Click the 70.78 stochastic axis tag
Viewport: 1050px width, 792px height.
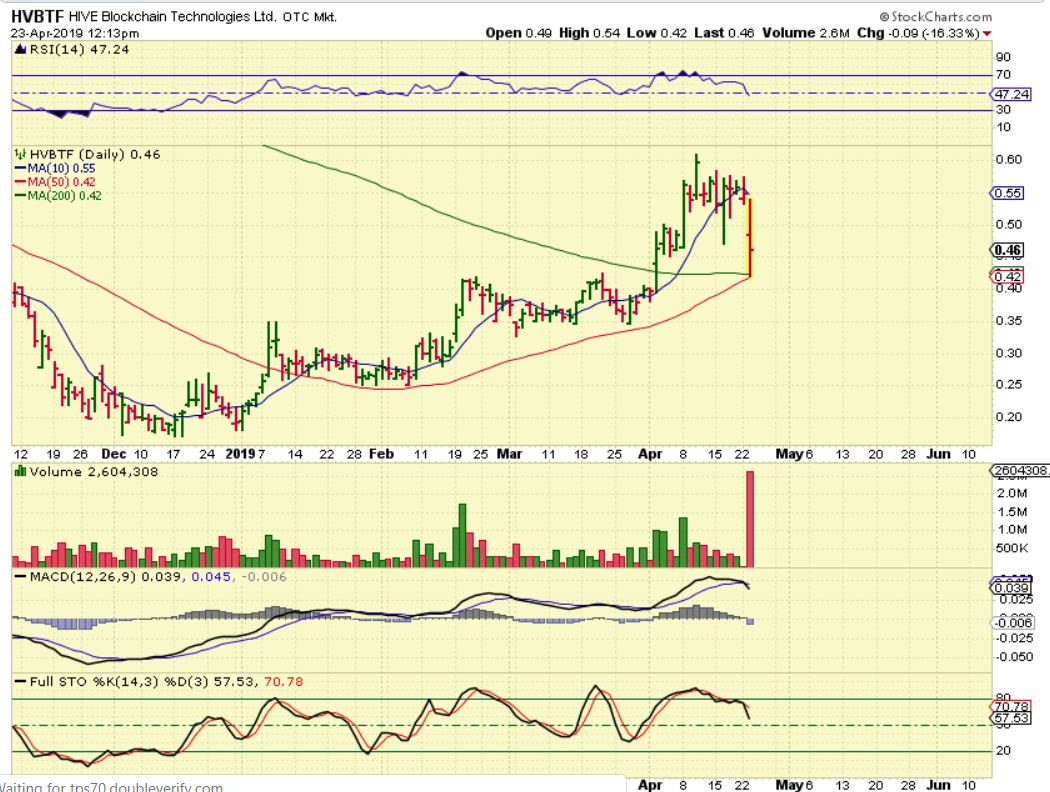click(1011, 706)
